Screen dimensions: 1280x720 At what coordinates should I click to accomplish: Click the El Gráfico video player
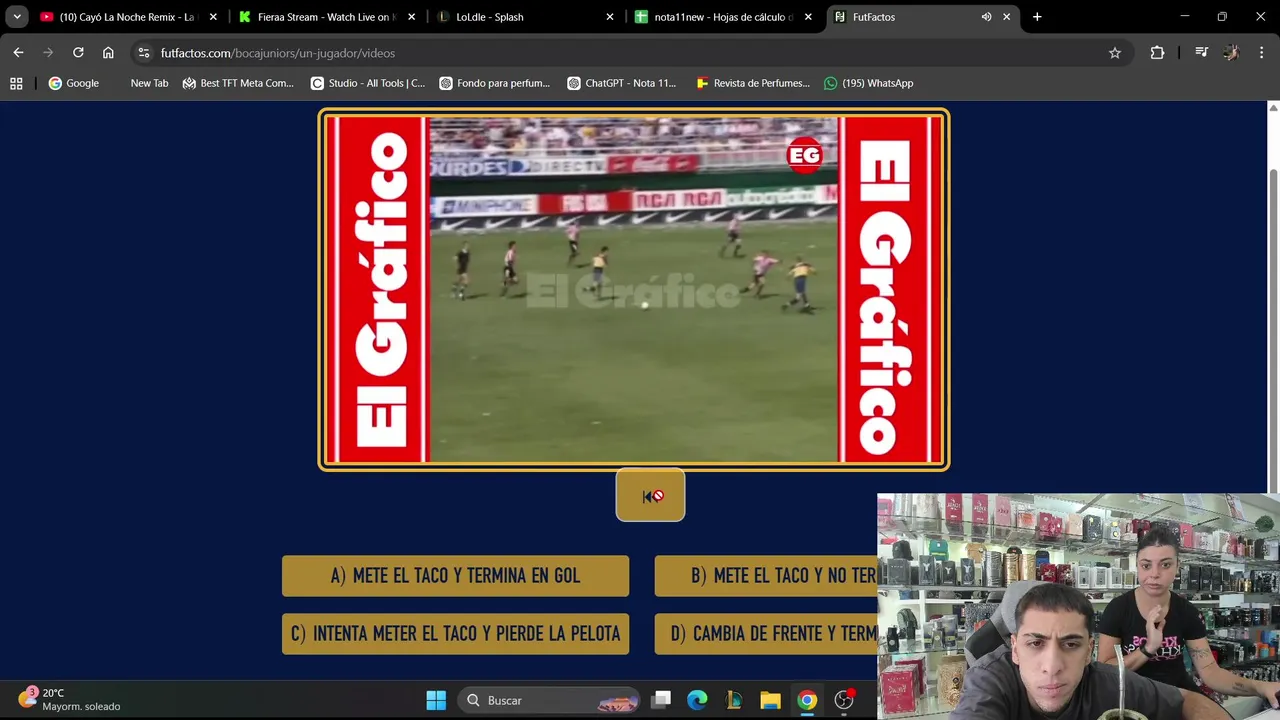click(634, 289)
